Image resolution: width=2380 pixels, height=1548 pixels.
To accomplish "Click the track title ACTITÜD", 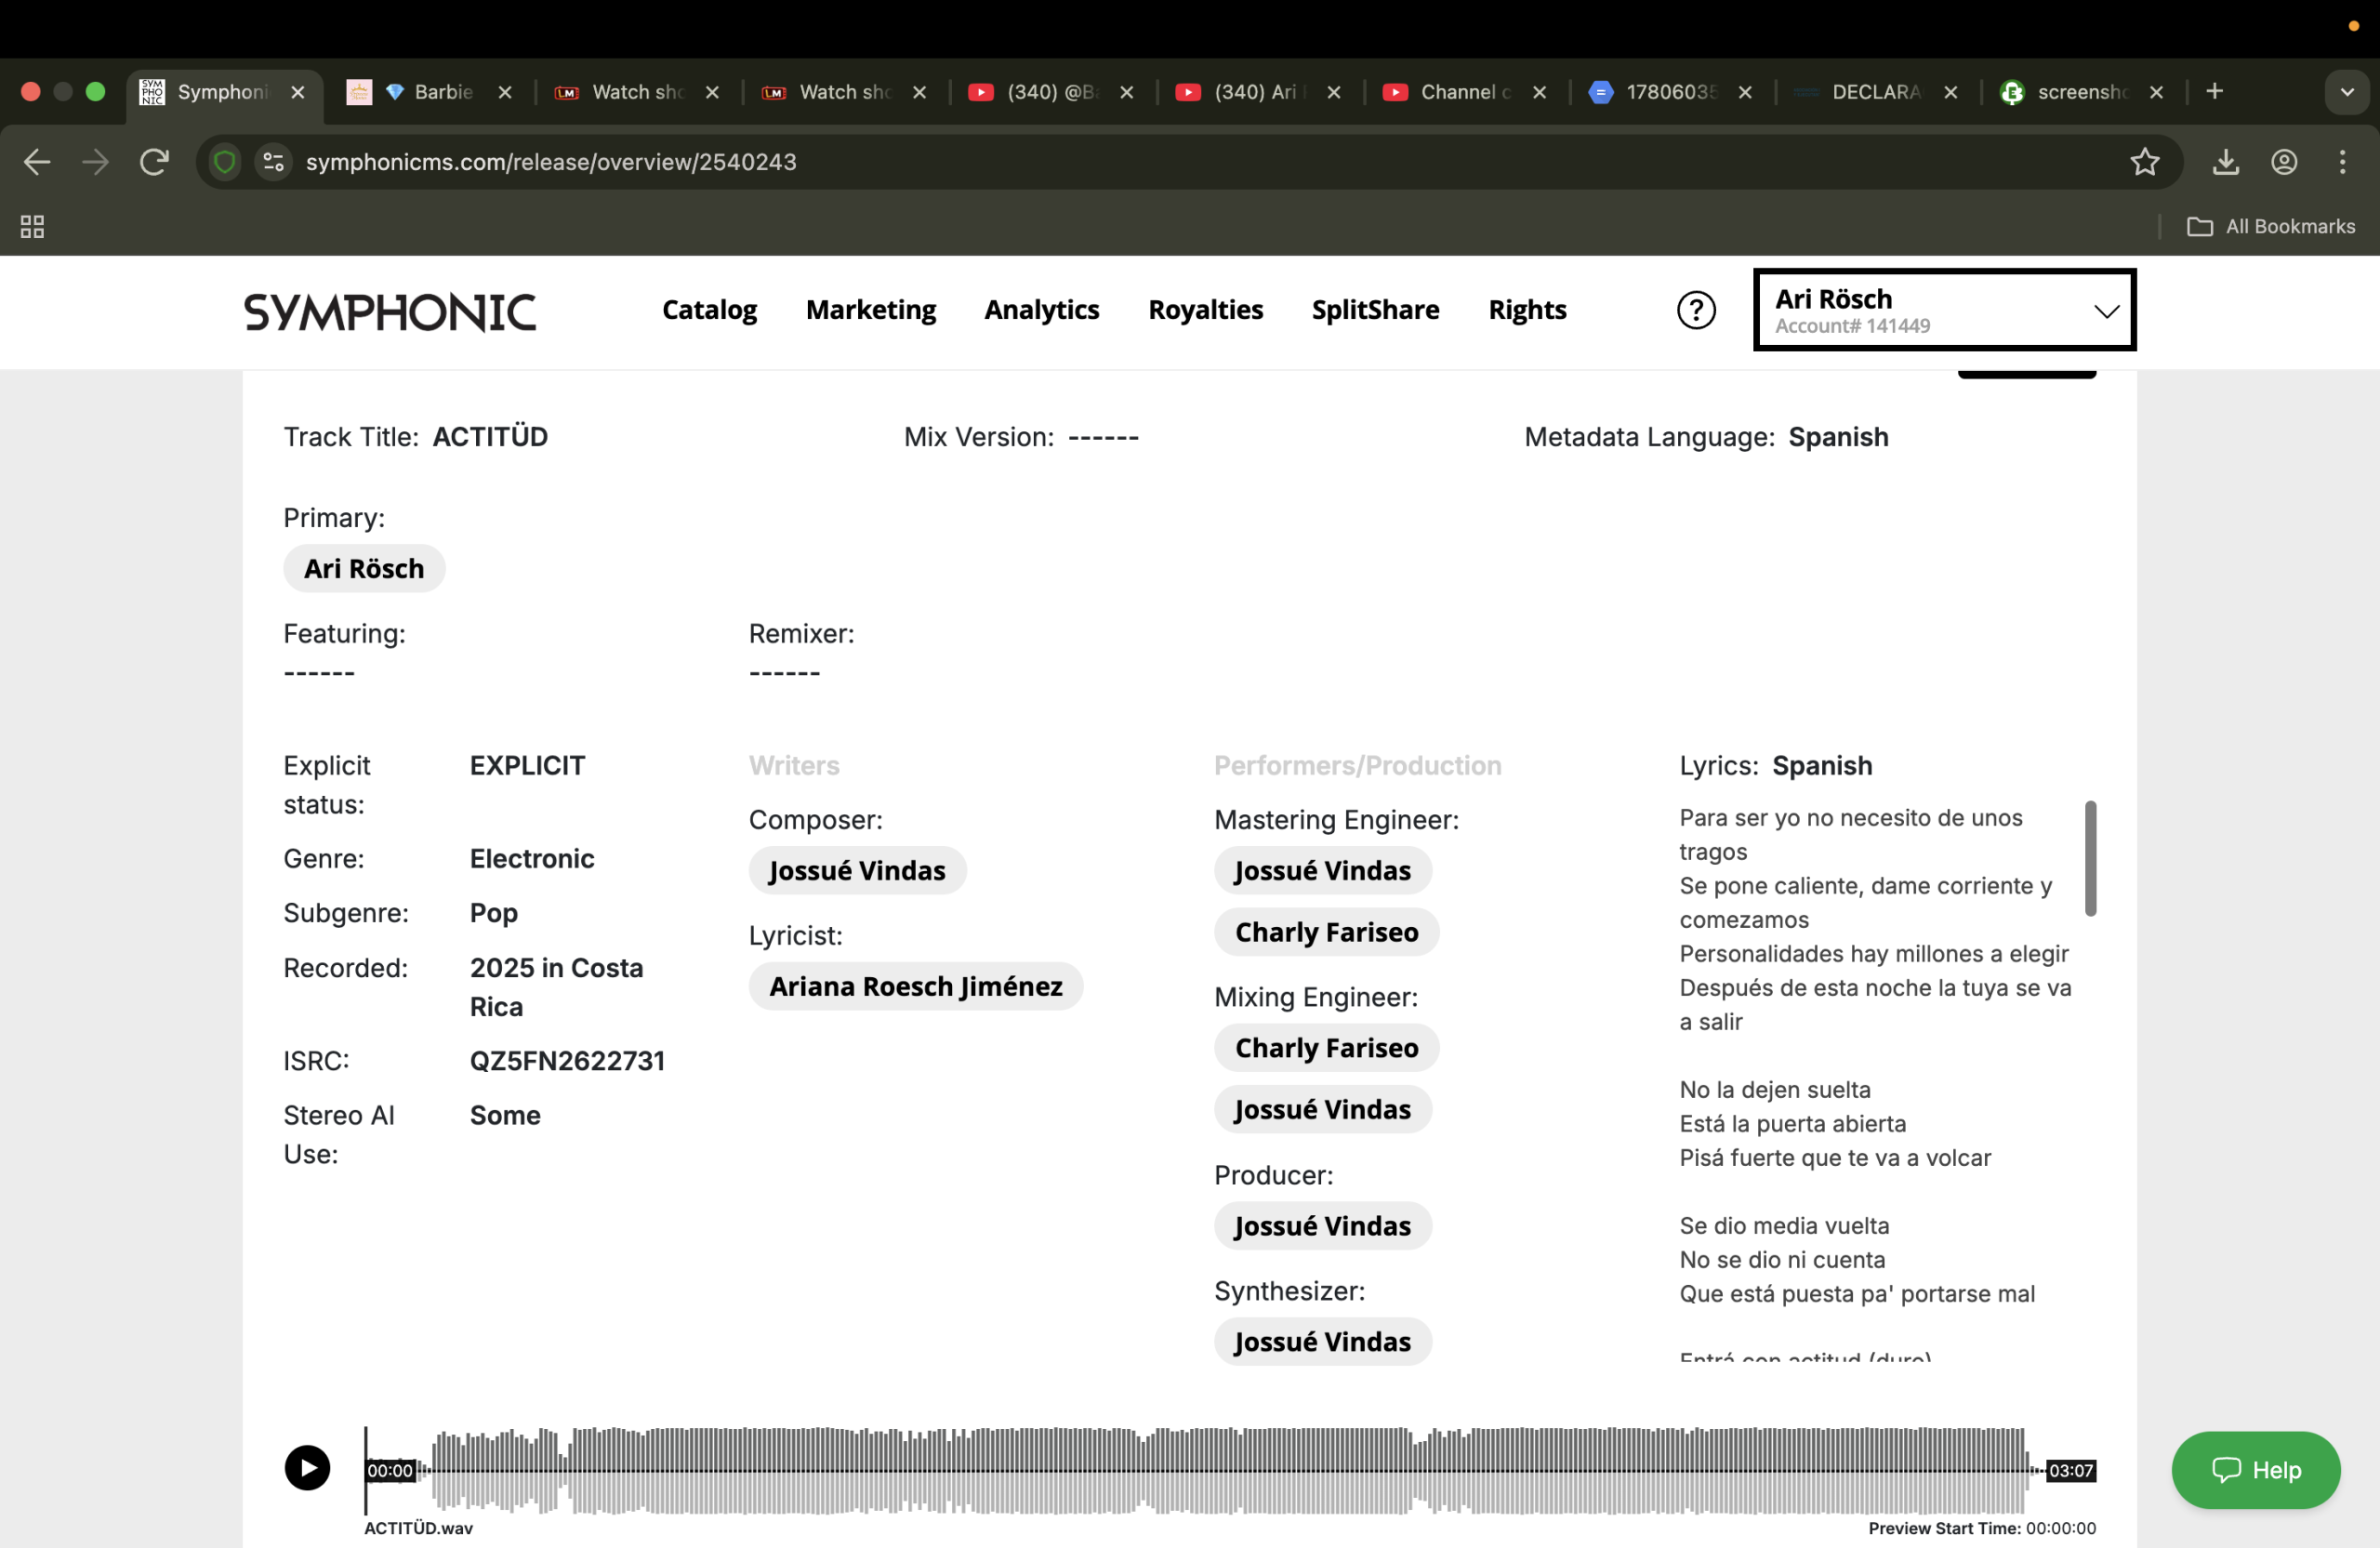I will pyautogui.click(x=490, y=436).
